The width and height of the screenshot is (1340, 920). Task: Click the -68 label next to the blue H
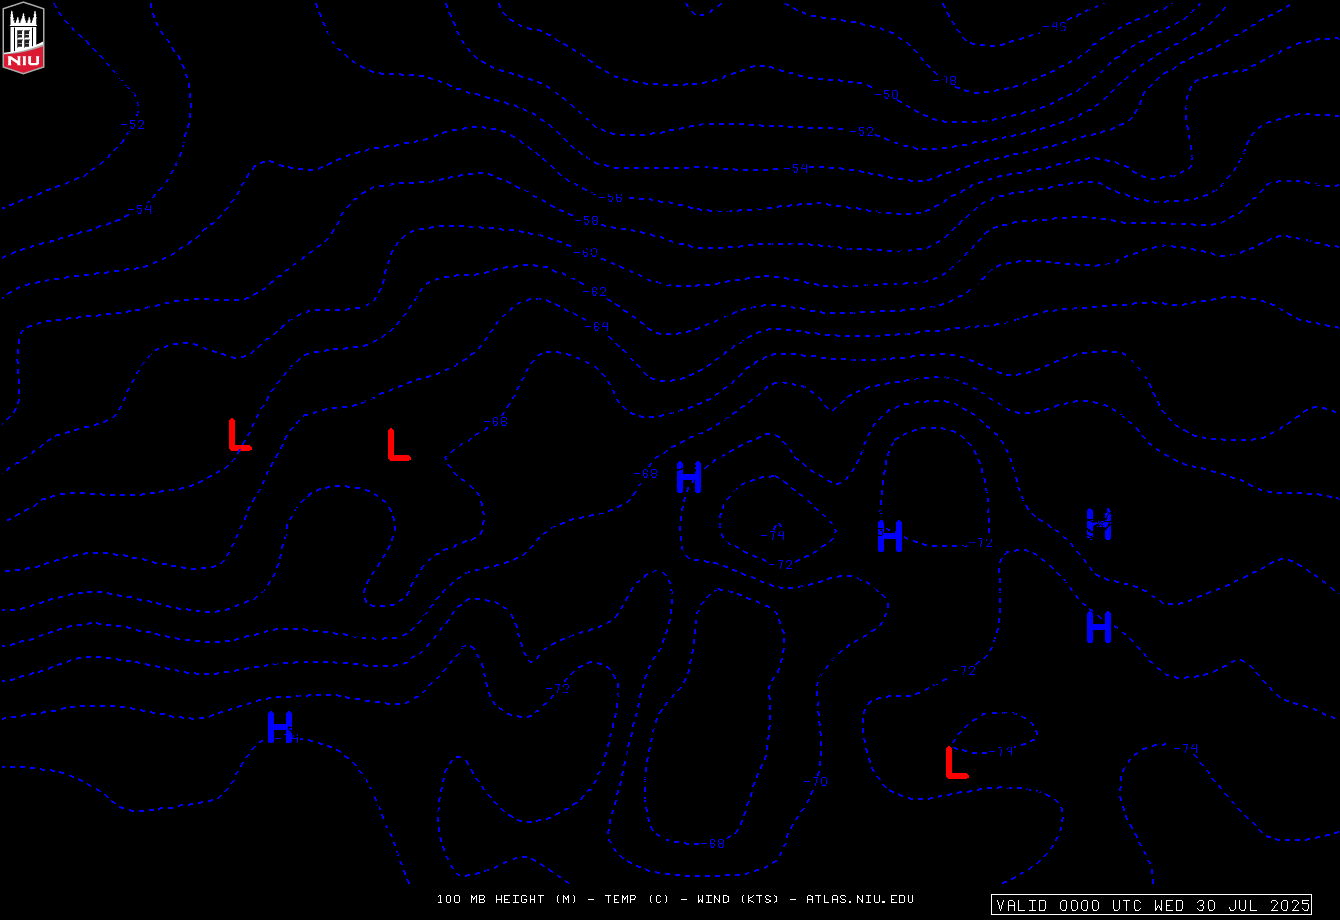click(647, 474)
